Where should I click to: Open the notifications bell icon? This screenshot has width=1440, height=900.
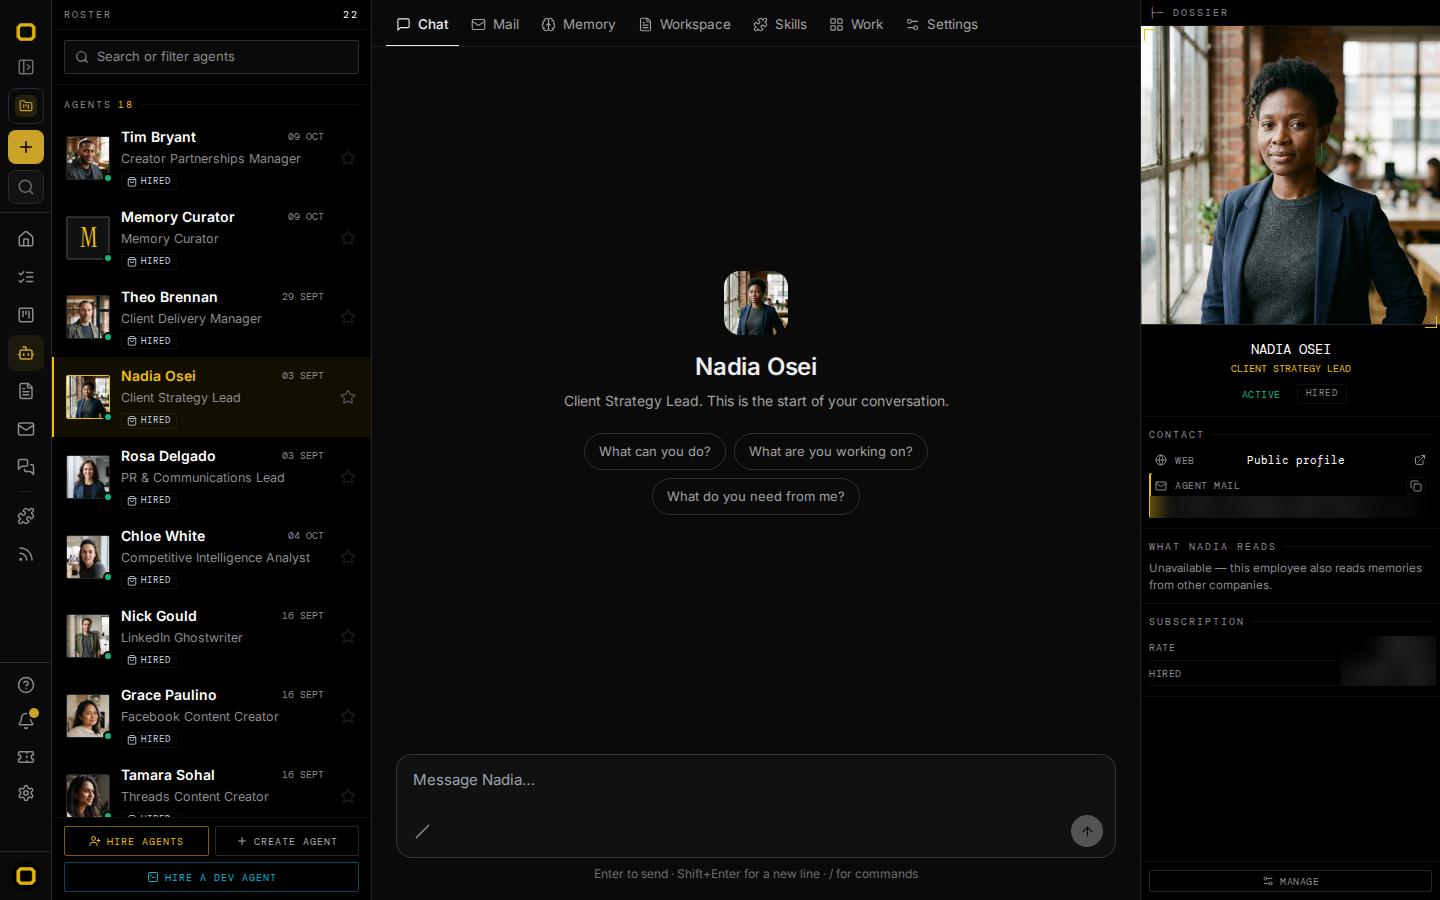pos(26,721)
